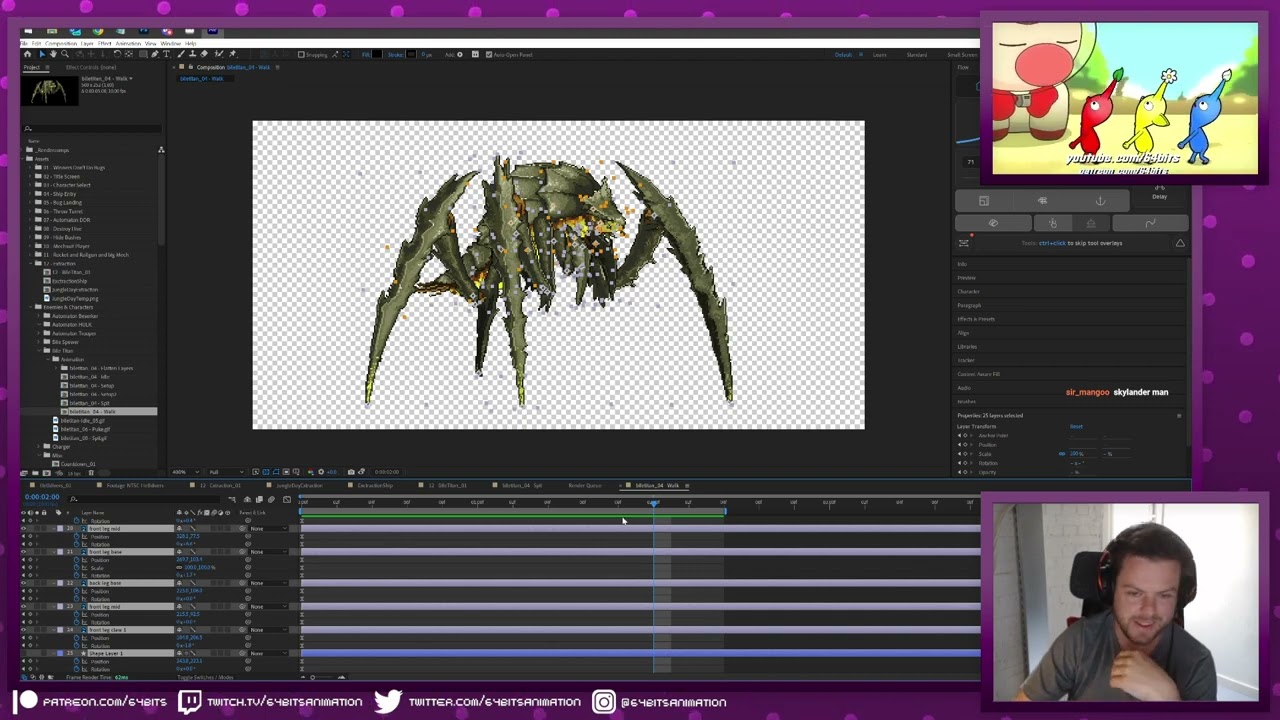This screenshot has height=720, width=1280.
Task: Hide the Shape Layer 1 layer
Action: pyautogui.click(x=24, y=653)
